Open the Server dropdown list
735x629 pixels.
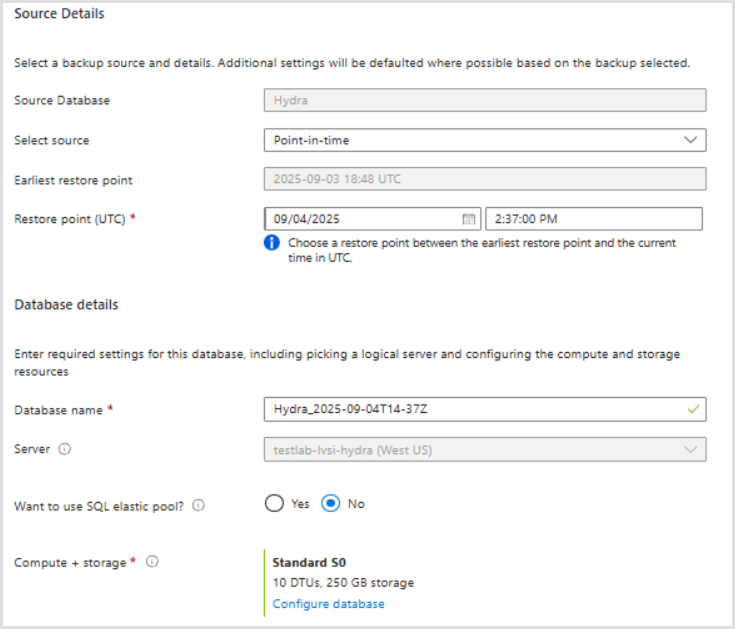tap(484, 450)
